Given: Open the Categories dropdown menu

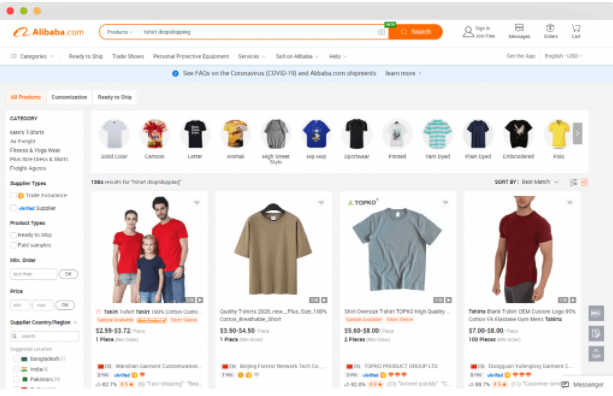Looking at the screenshot, I should [32, 56].
